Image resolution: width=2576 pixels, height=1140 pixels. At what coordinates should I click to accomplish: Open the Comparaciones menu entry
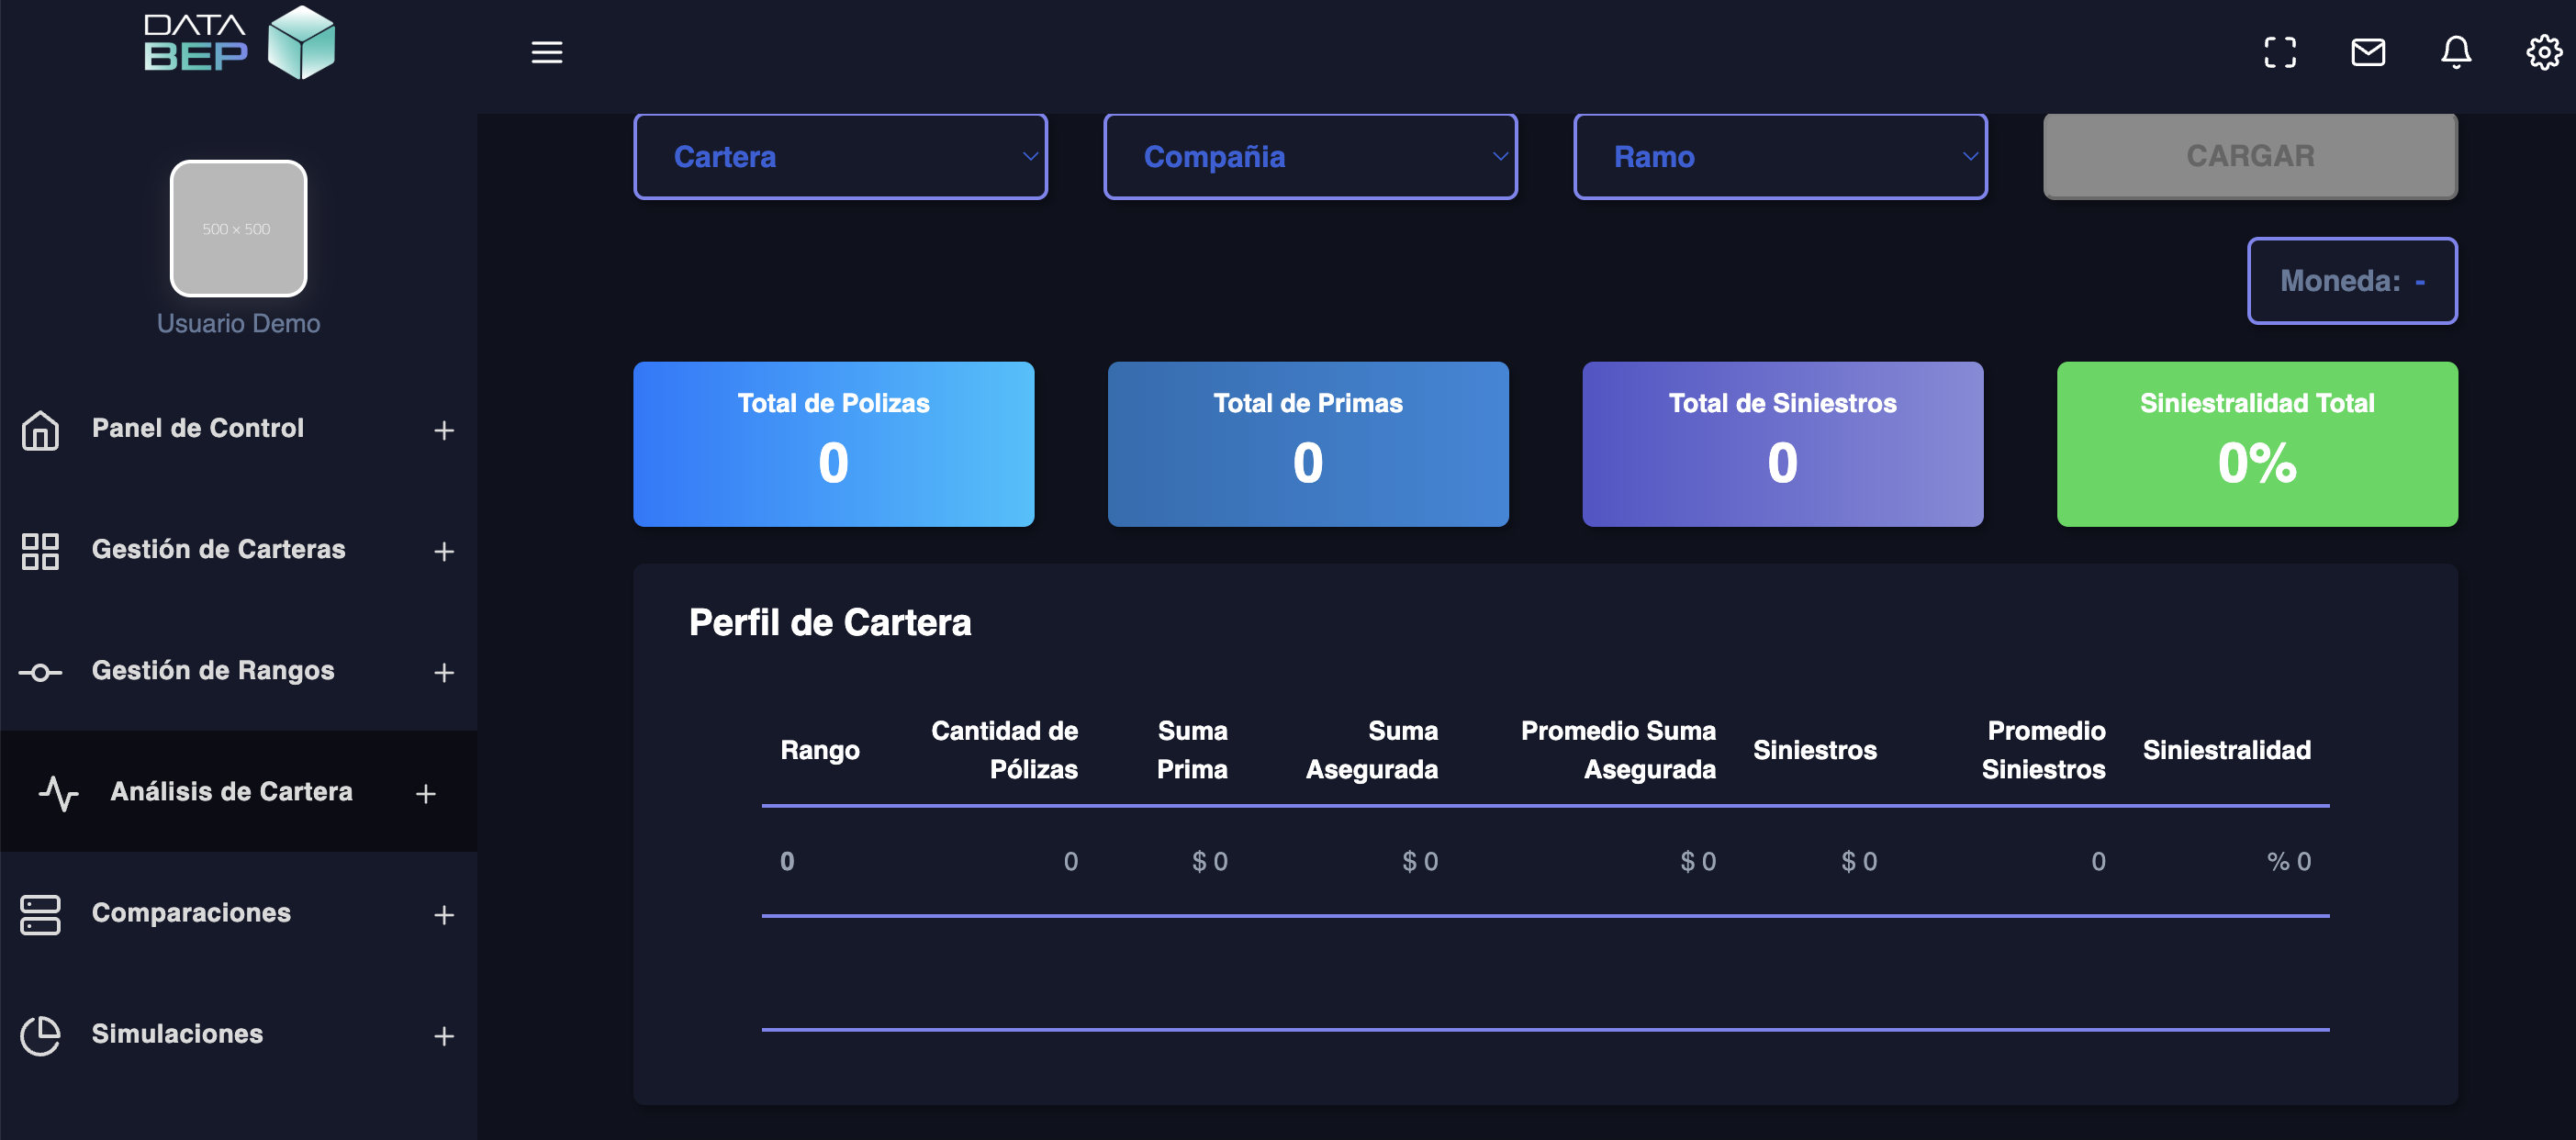click(x=191, y=913)
